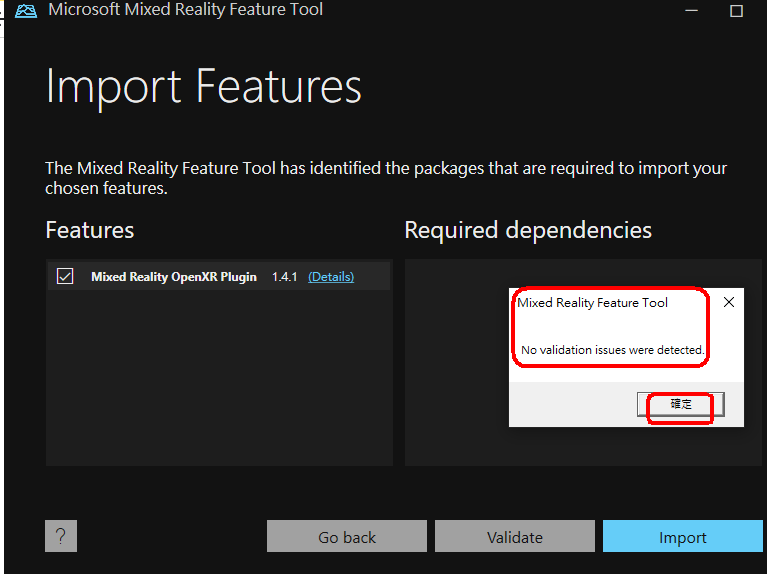Click the Required dependencies heading

tap(528, 230)
